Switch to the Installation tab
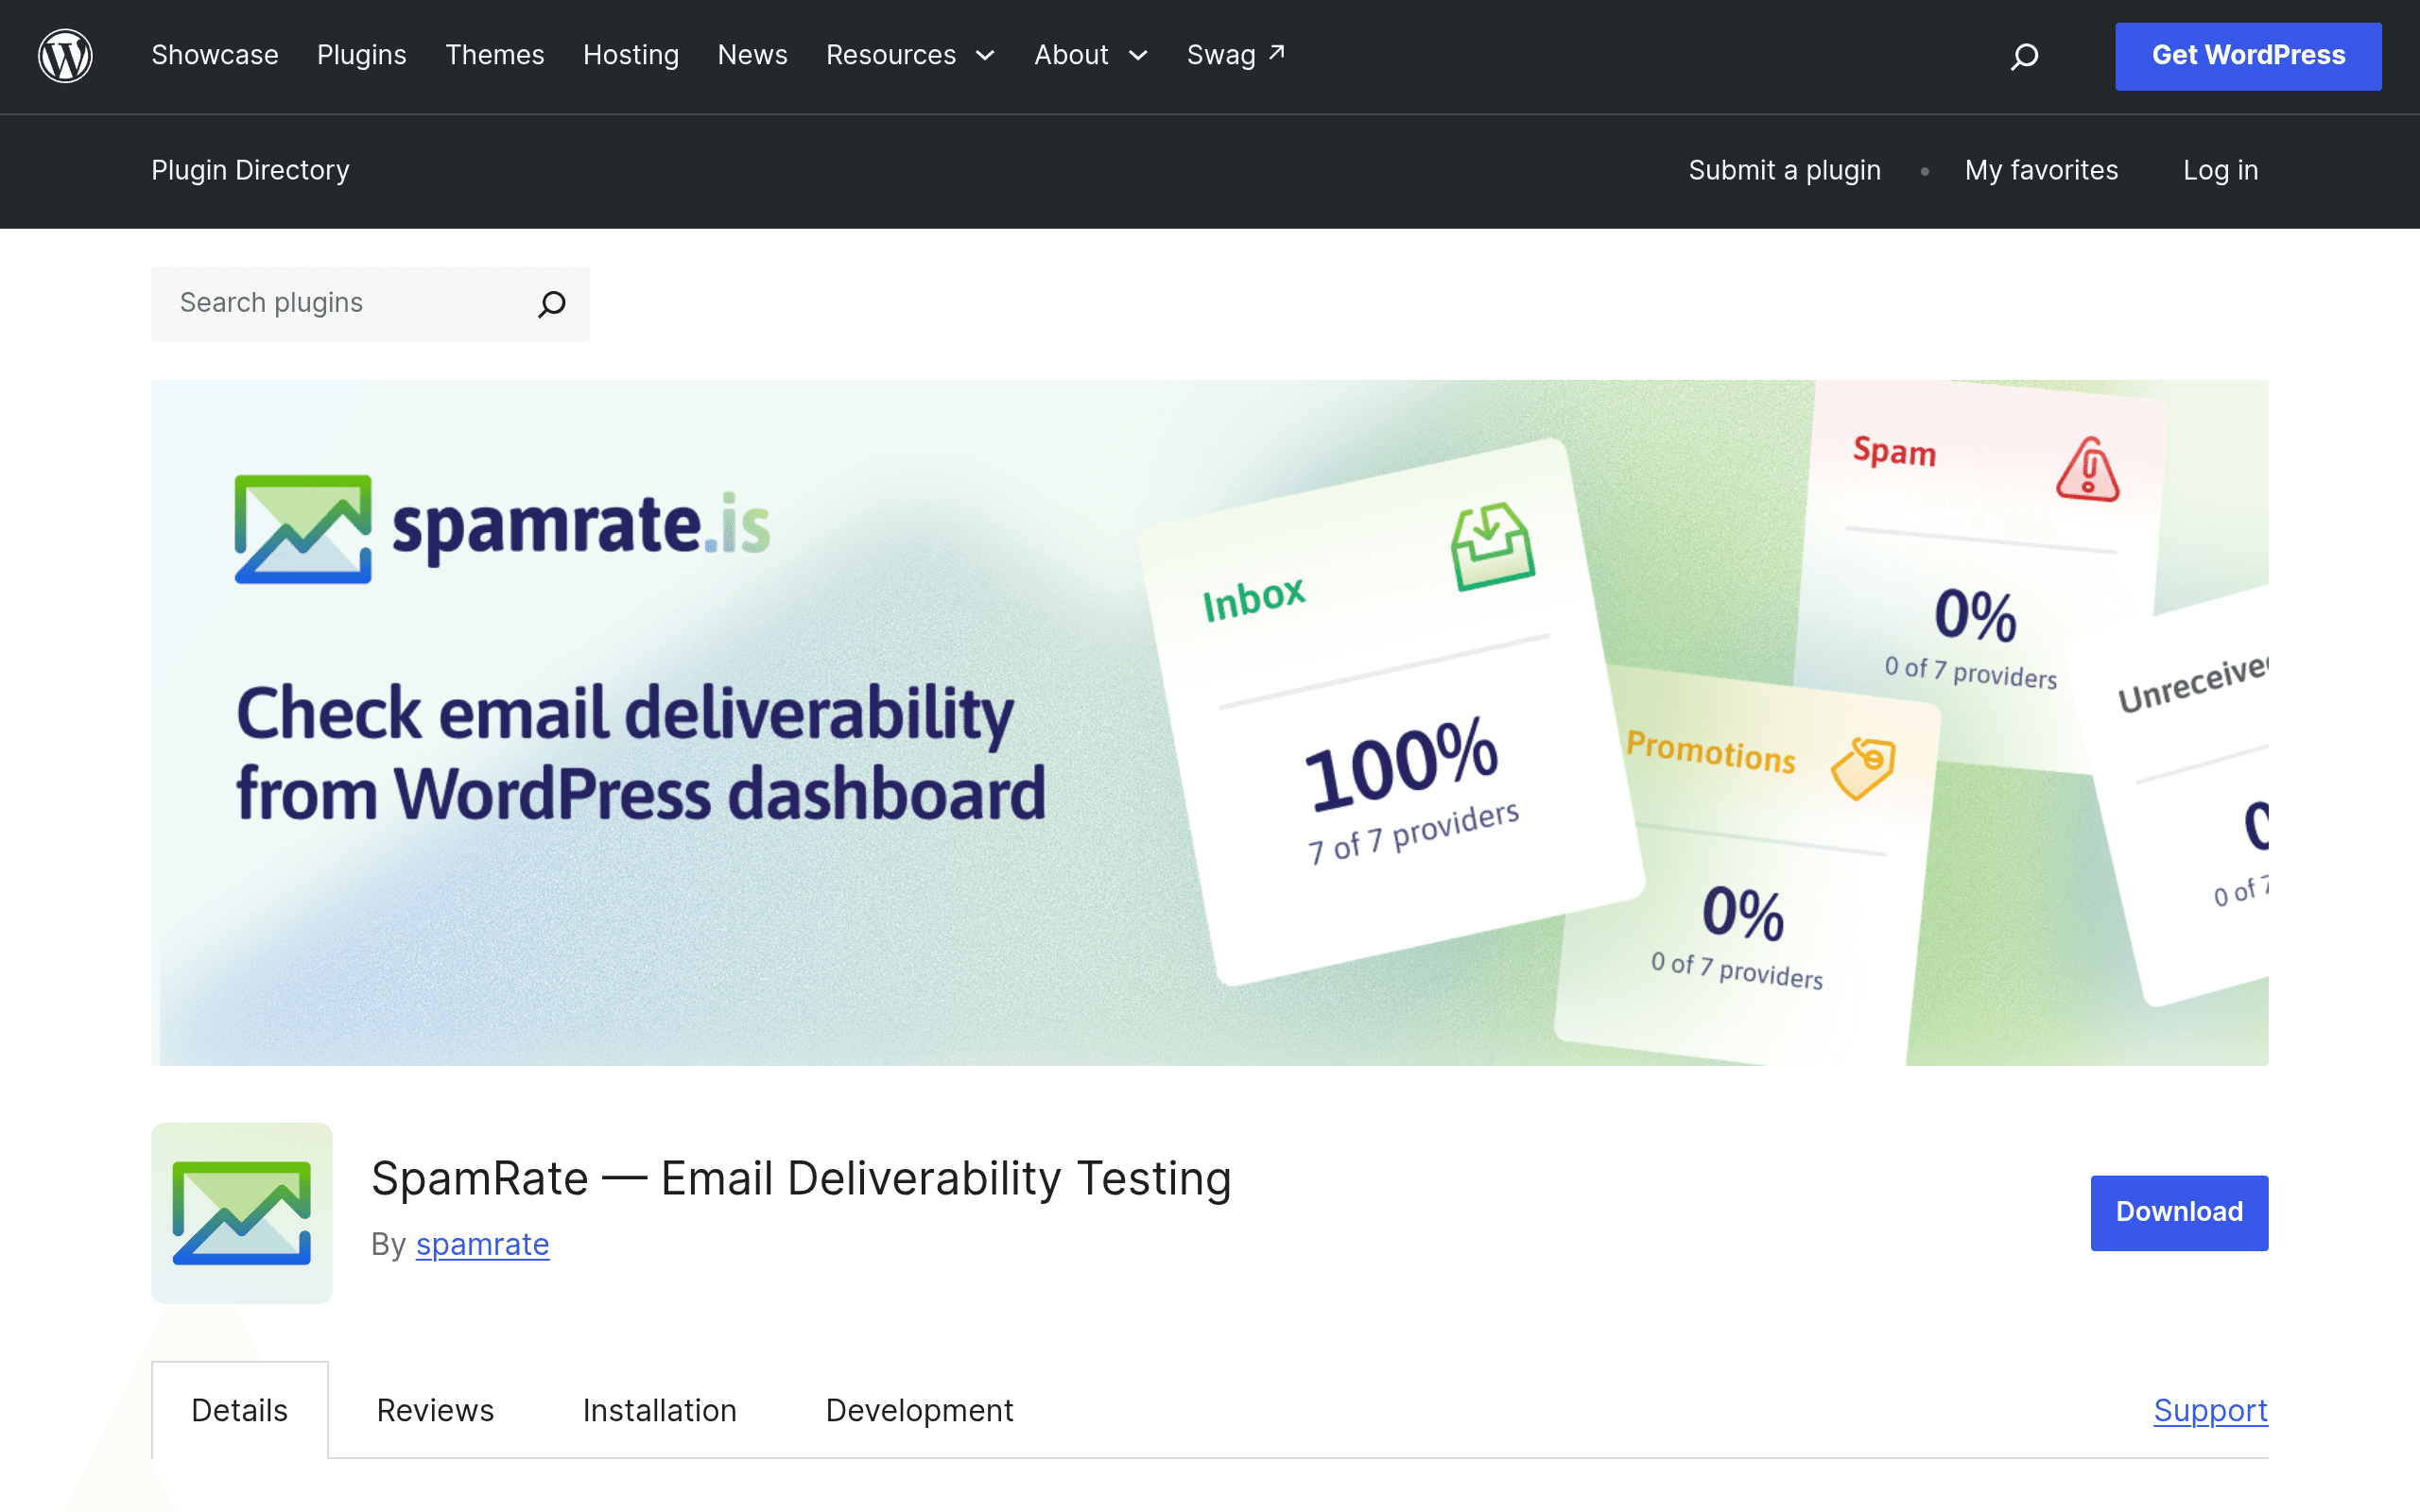The width and height of the screenshot is (2420, 1512). click(x=660, y=1410)
